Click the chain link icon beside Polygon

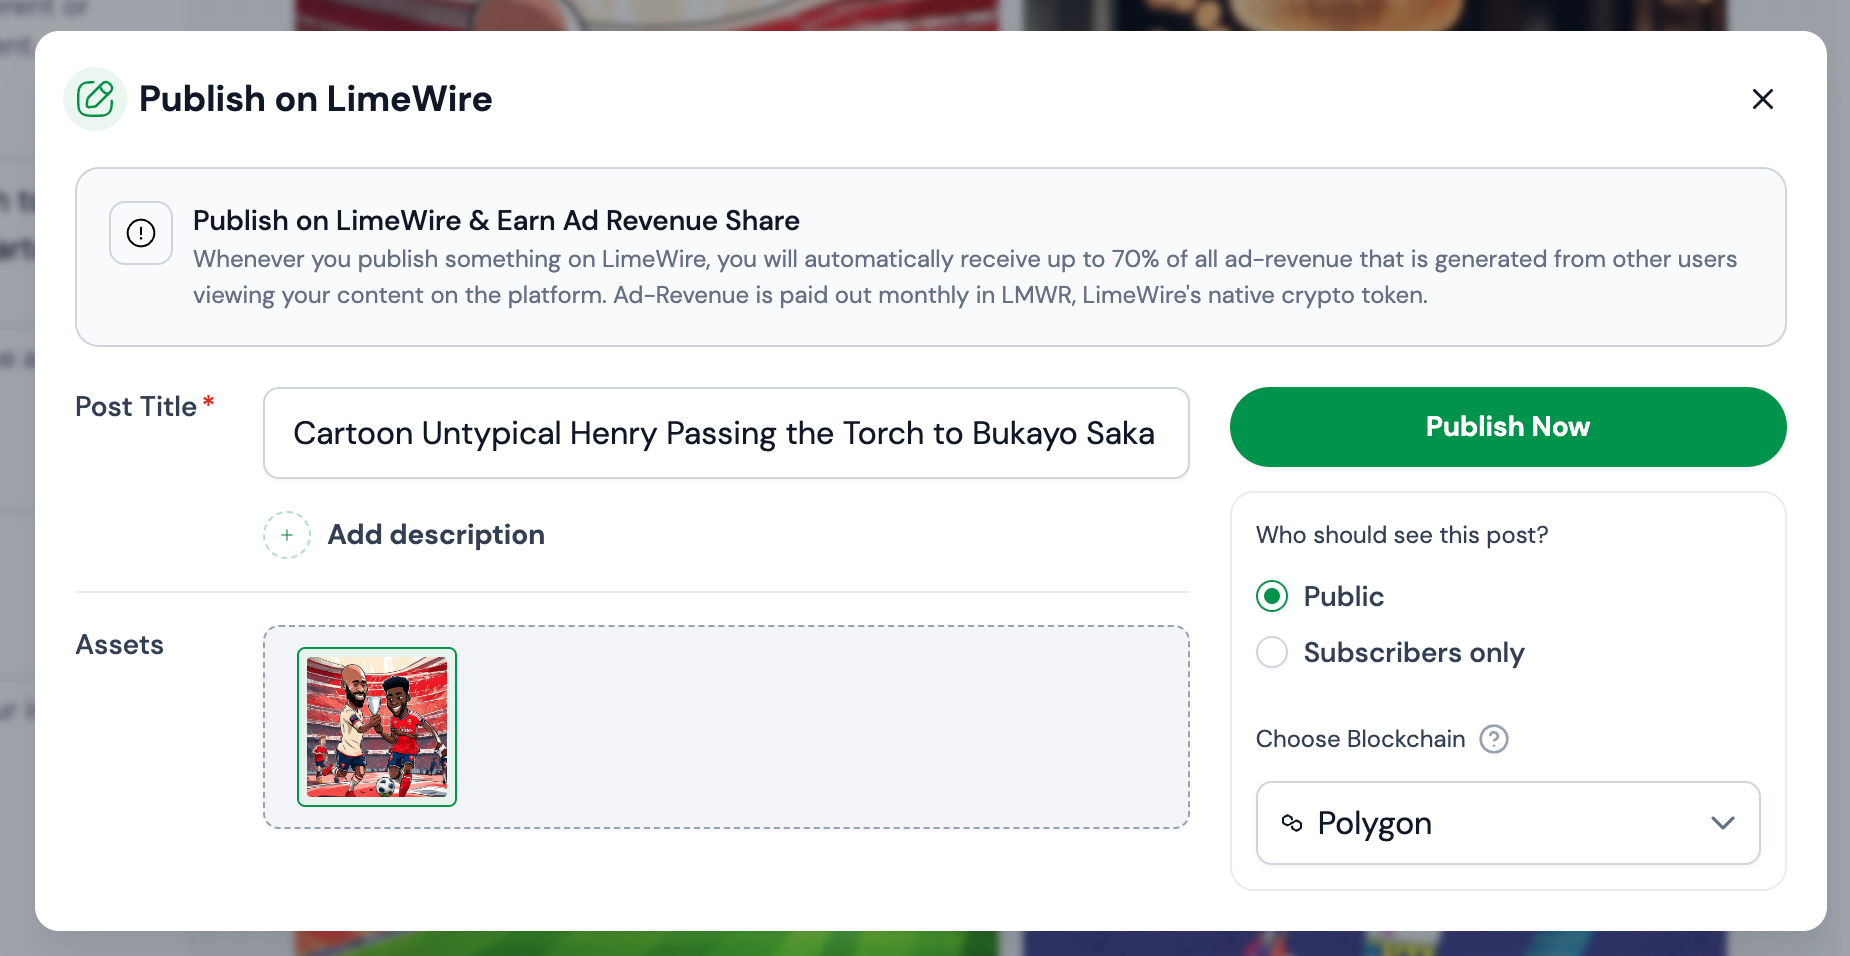pyautogui.click(x=1291, y=823)
